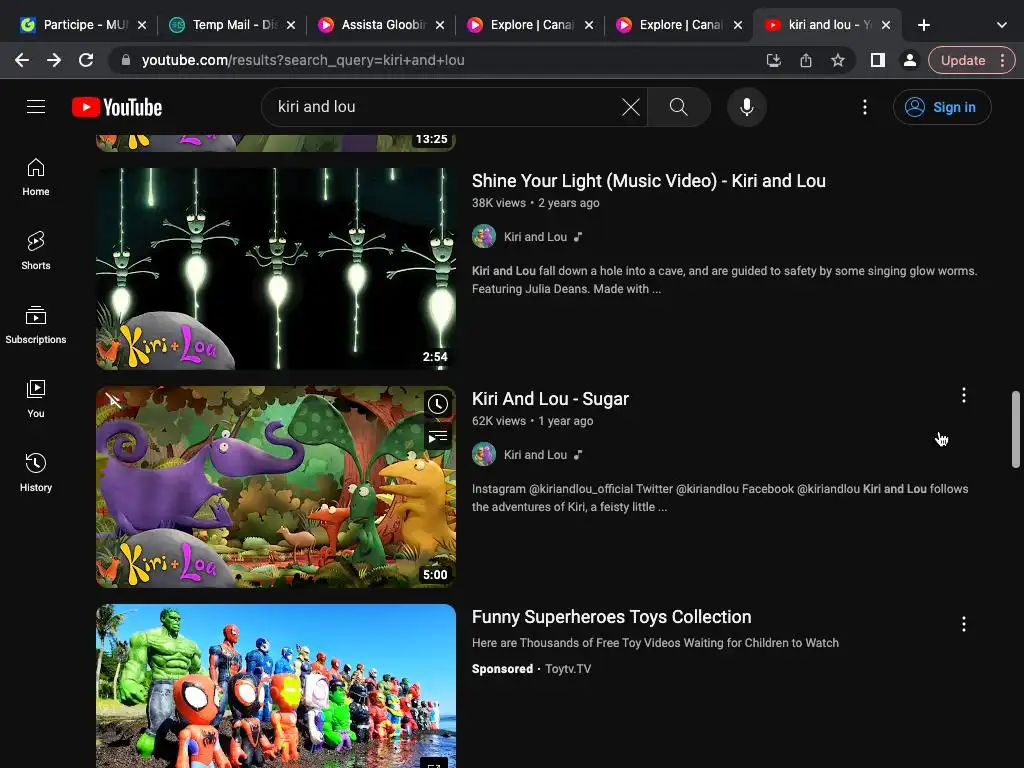Expand the tab search chevron
This screenshot has width=1024, height=768.
click(x=1001, y=25)
